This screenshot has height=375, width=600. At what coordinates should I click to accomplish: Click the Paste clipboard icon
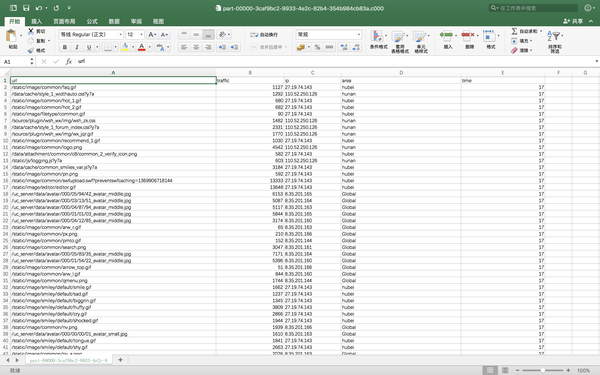[11, 36]
